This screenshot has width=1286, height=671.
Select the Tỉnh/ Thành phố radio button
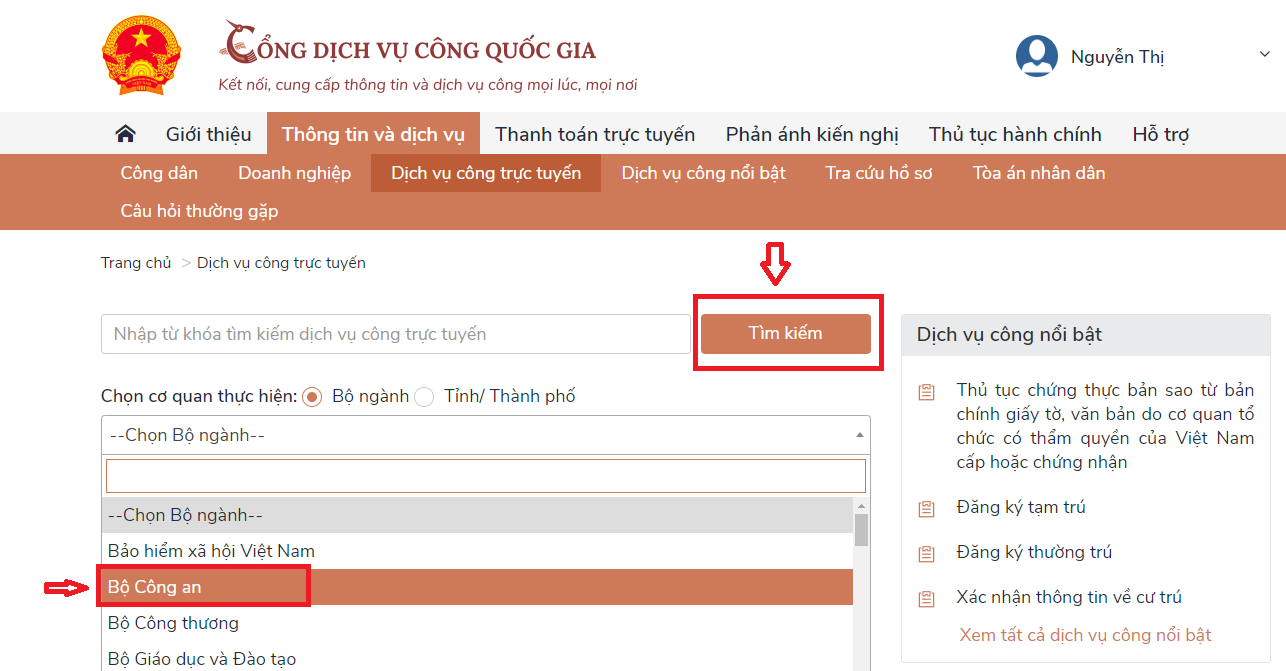click(424, 397)
